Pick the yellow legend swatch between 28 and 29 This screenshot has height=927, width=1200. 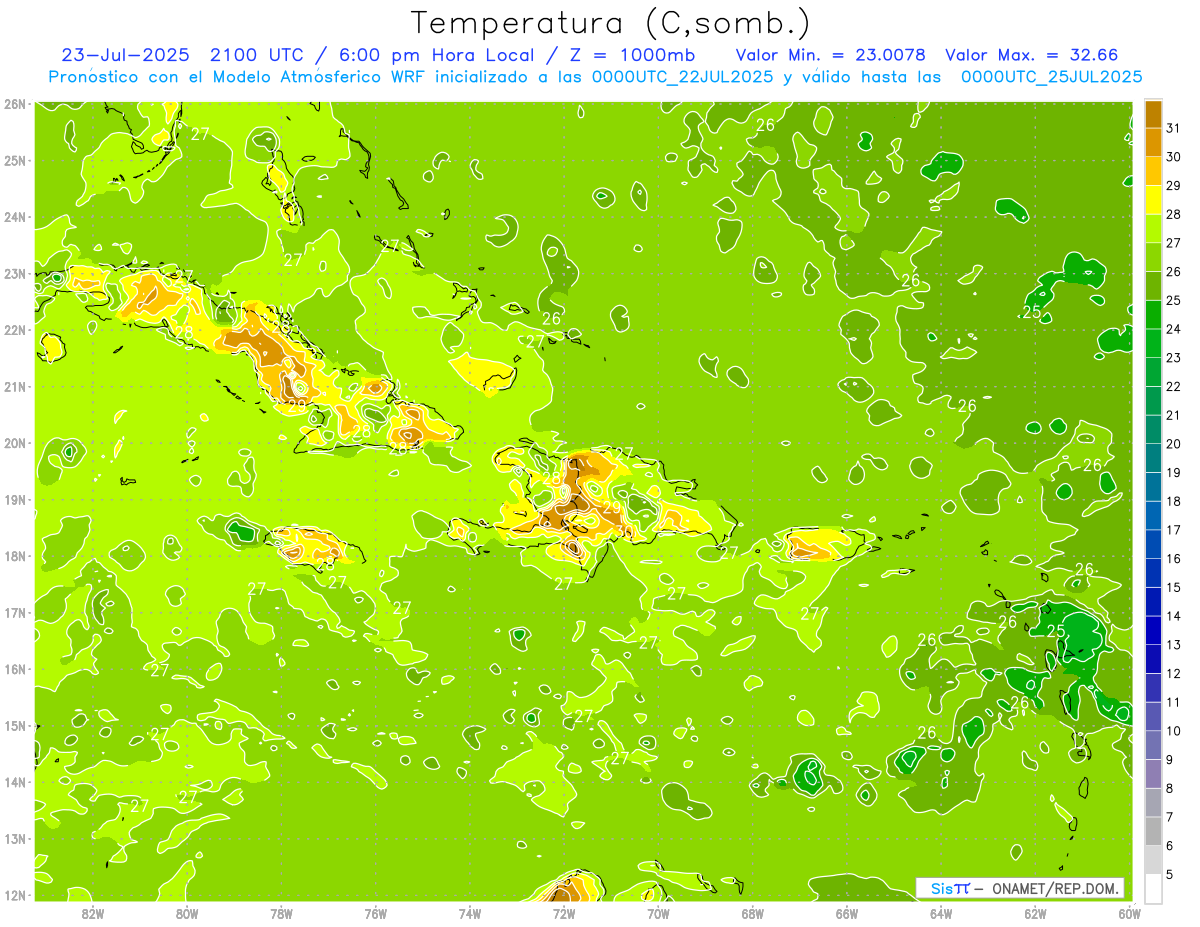click(1153, 199)
